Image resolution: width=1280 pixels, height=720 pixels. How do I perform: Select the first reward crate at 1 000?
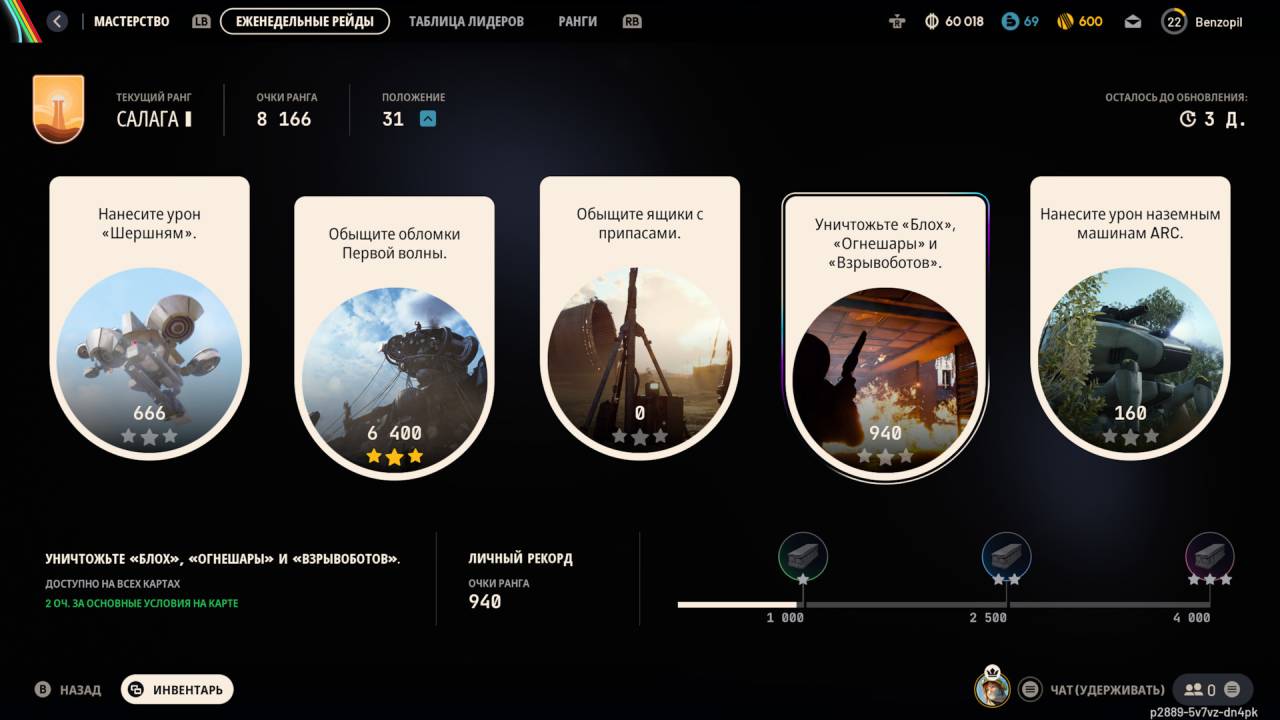click(x=803, y=557)
